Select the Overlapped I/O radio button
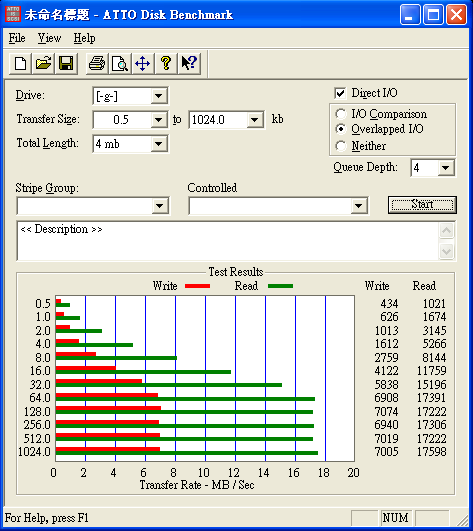This screenshot has width=473, height=531. point(341,129)
